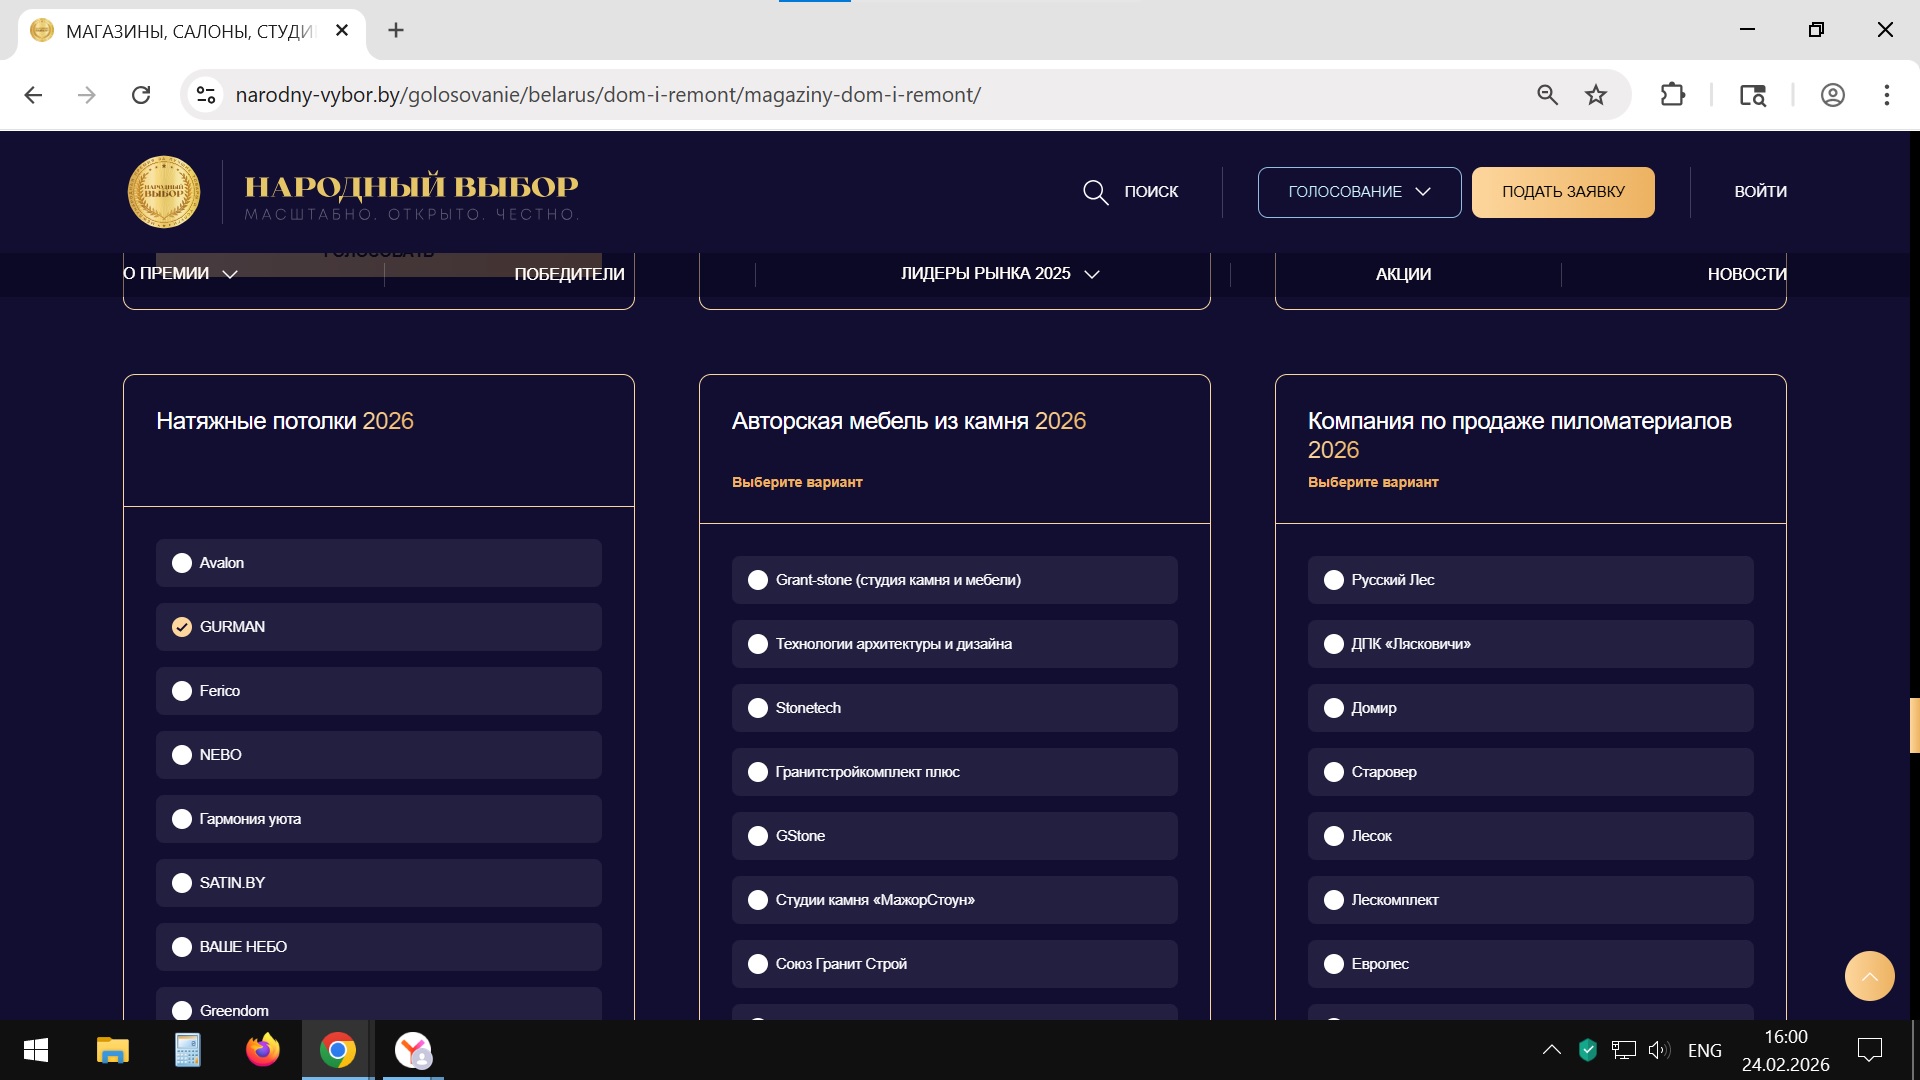Click the ВОЙТИ login link
This screenshot has height=1080, width=1920.
[x=1760, y=192]
